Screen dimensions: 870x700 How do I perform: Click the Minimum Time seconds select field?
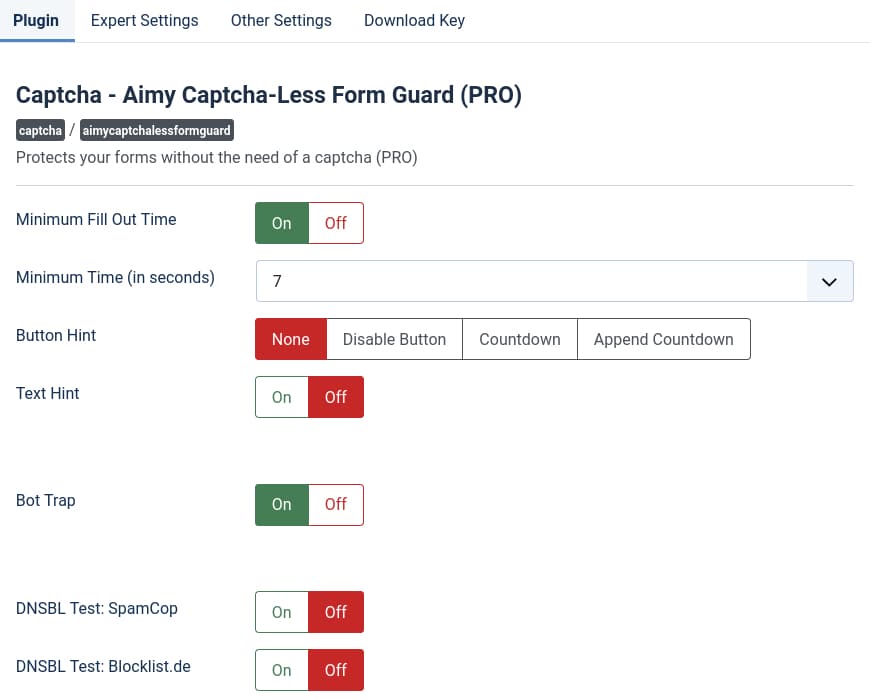click(530, 282)
